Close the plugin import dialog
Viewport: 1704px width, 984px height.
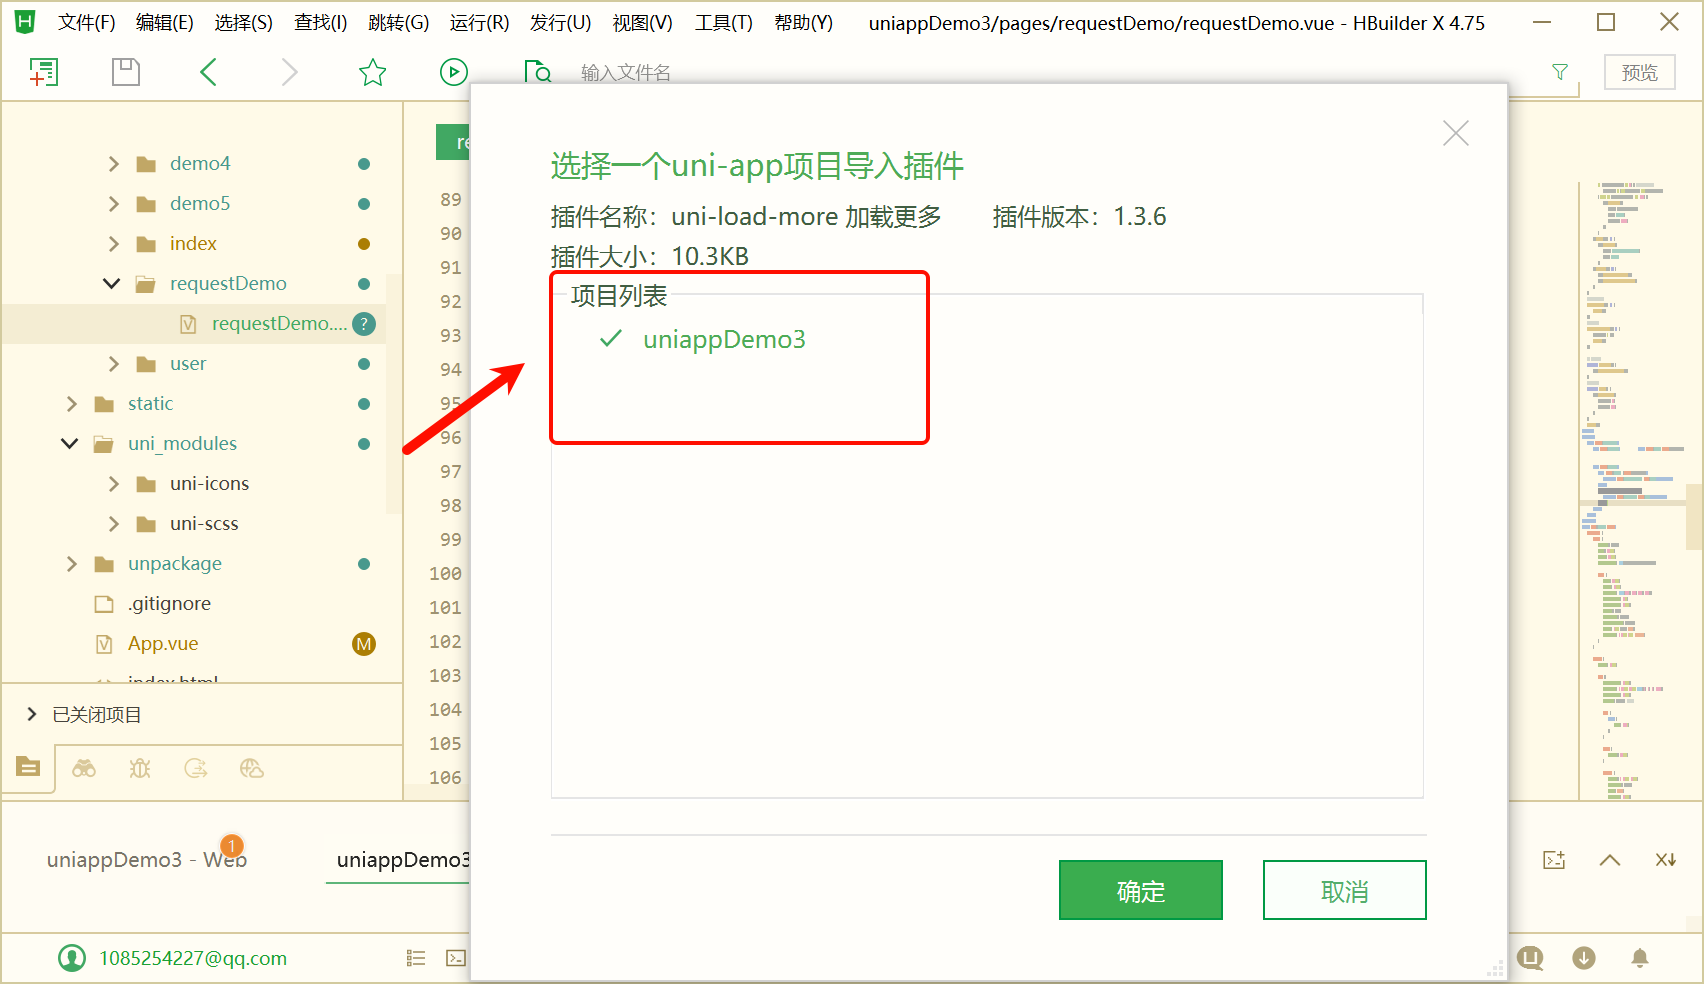[1456, 133]
